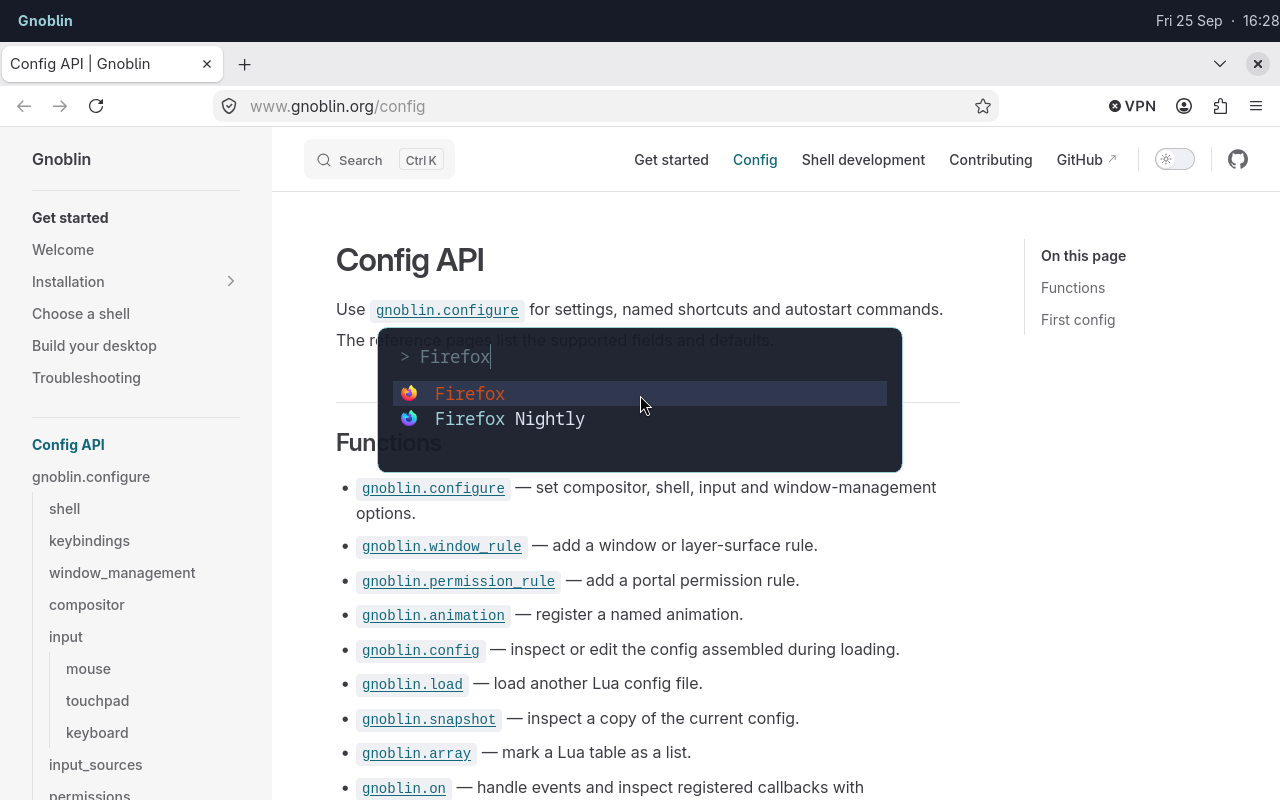The height and width of the screenshot is (800, 1280).
Task: Open the VPN indicator
Action: pyautogui.click(x=1132, y=106)
